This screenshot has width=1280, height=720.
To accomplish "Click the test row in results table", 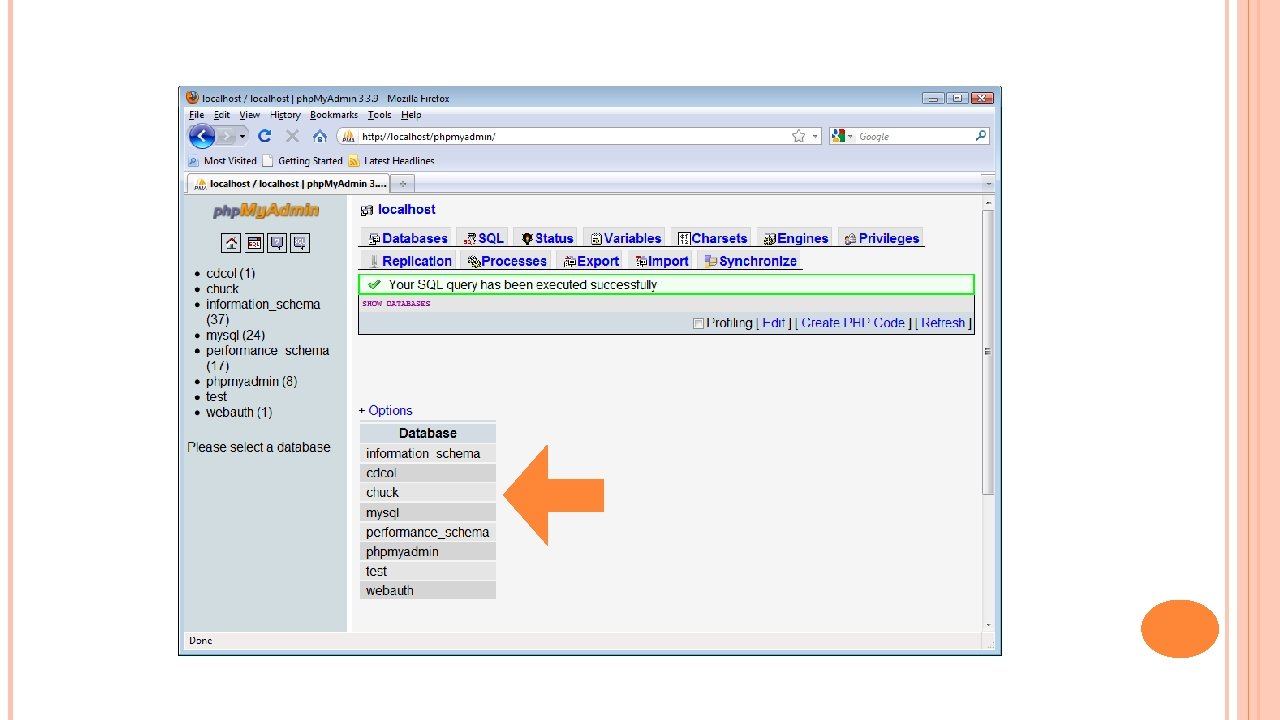I will pyautogui.click(x=428, y=571).
